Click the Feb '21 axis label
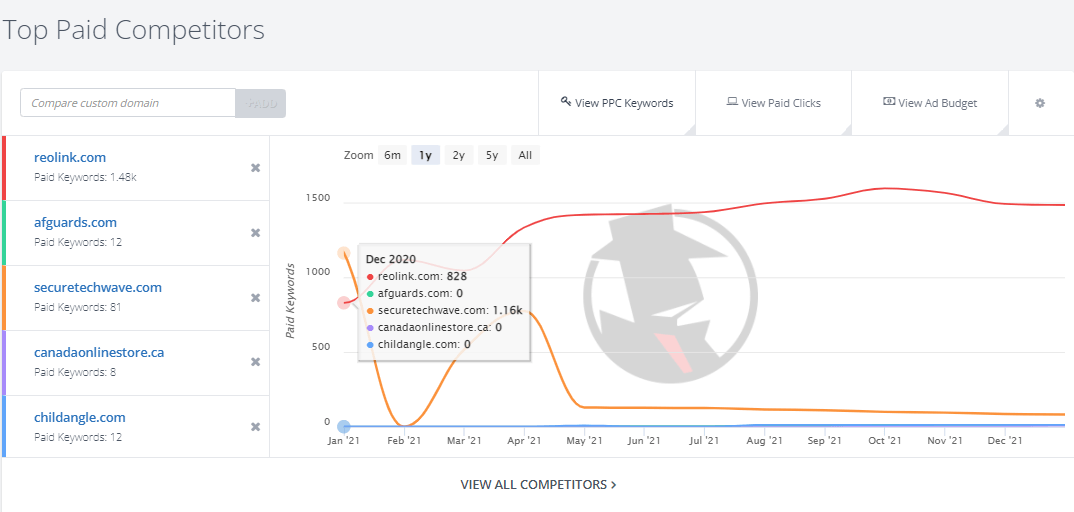1074x512 pixels. pyautogui.click(x=404, y=441)
